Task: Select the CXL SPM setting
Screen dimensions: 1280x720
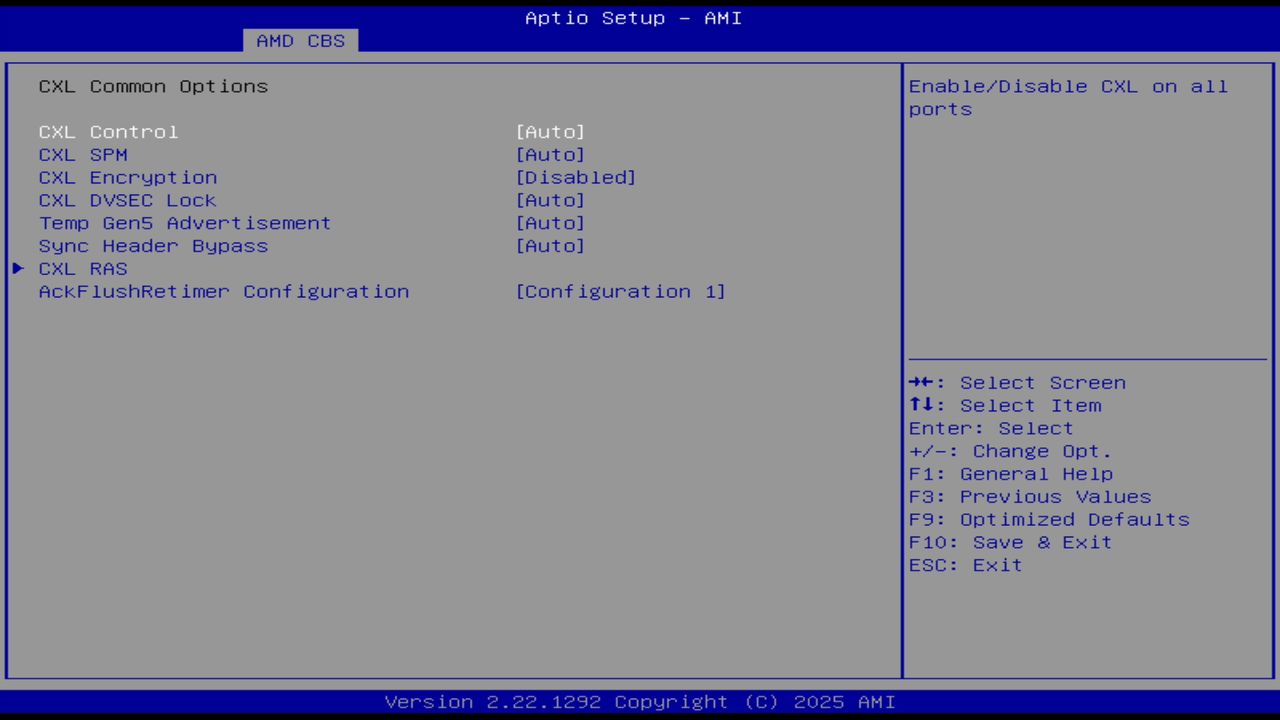Action: tap(83, 155)
